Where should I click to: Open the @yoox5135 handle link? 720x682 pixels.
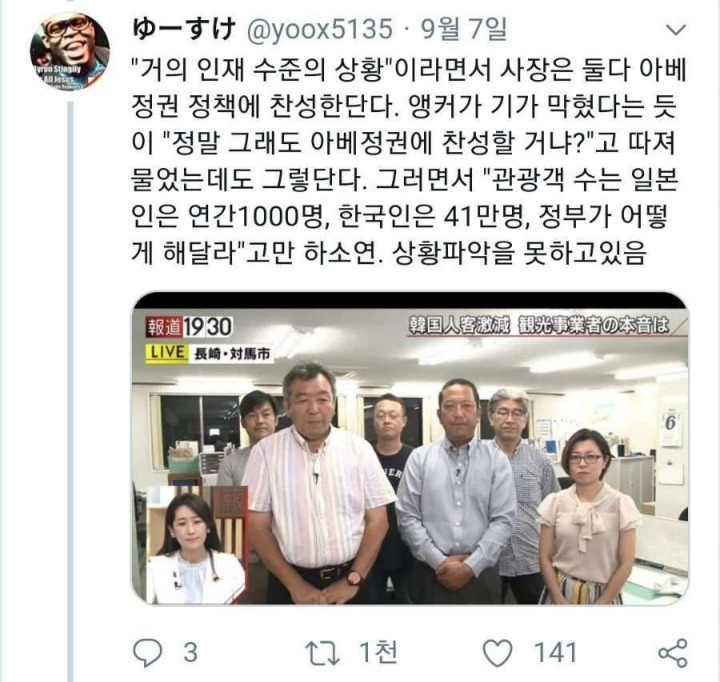point(320,29)
